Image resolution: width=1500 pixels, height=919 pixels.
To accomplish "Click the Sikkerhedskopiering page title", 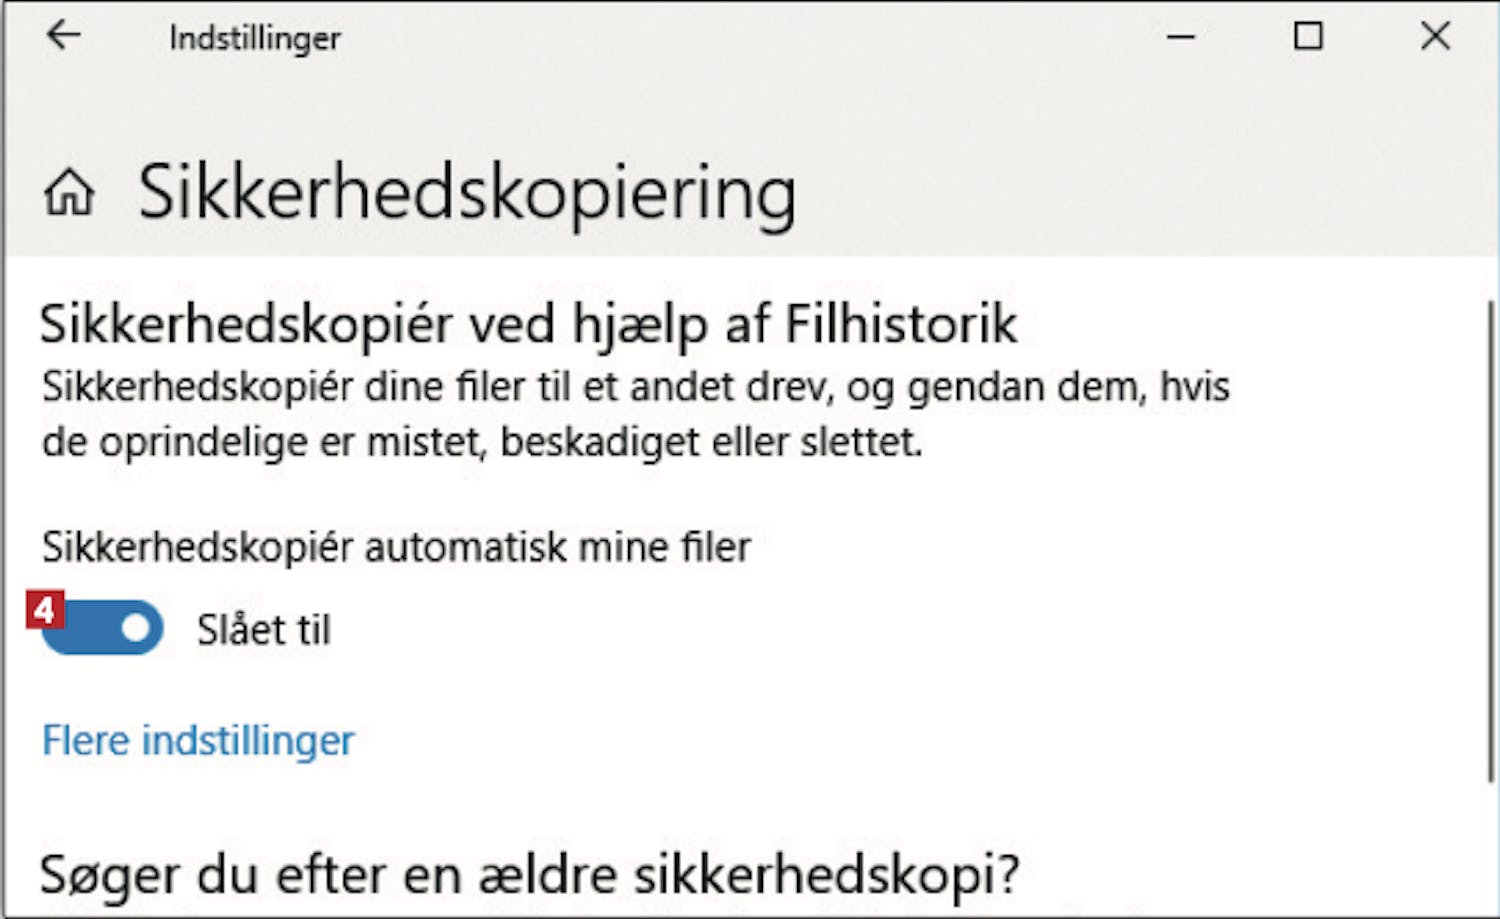I will pos(467,192).
